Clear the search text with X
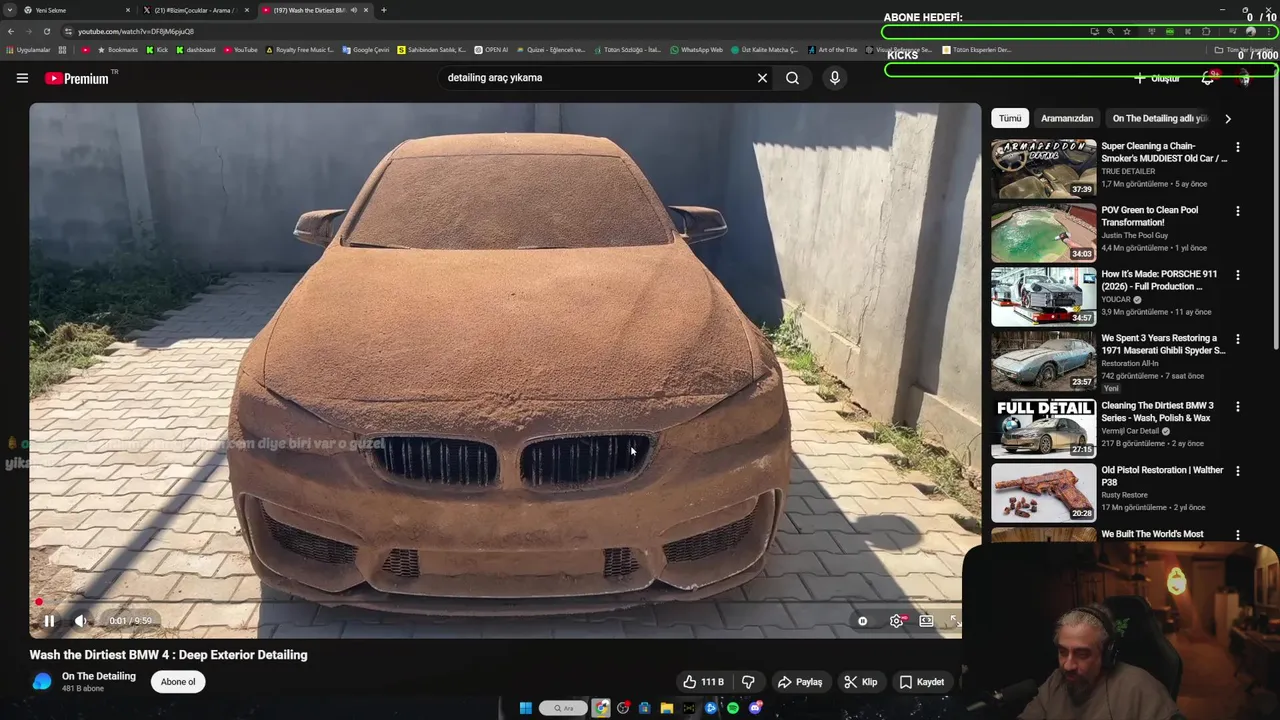 point(762,78)
